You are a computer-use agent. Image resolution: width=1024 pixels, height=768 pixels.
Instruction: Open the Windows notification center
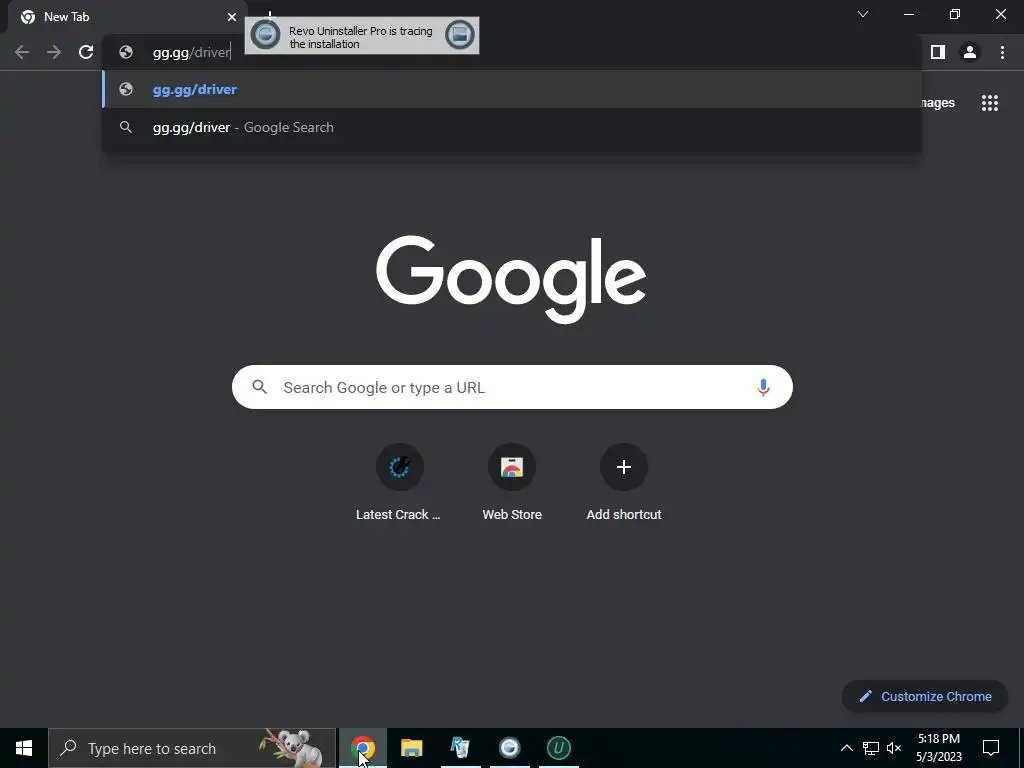tap(991, 748)
